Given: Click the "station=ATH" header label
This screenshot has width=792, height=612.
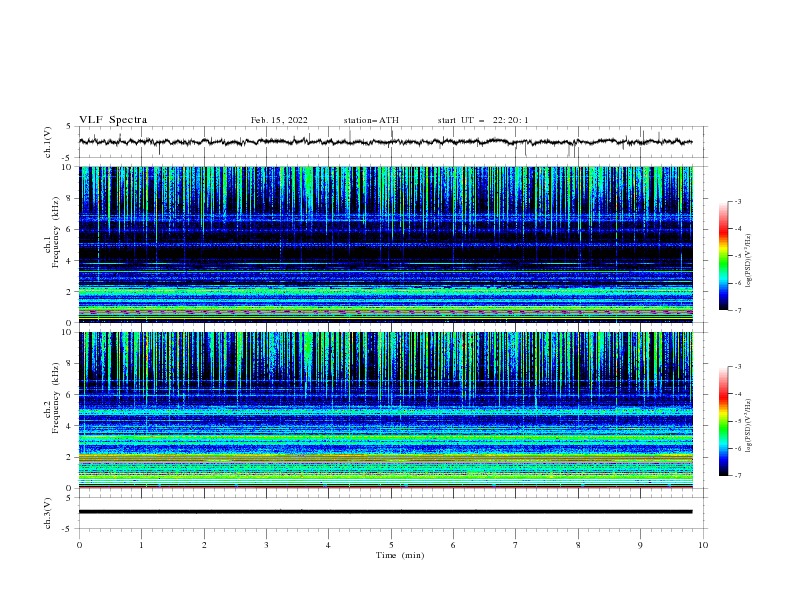Looking at the screenshot, I should [x=371, y=120].
